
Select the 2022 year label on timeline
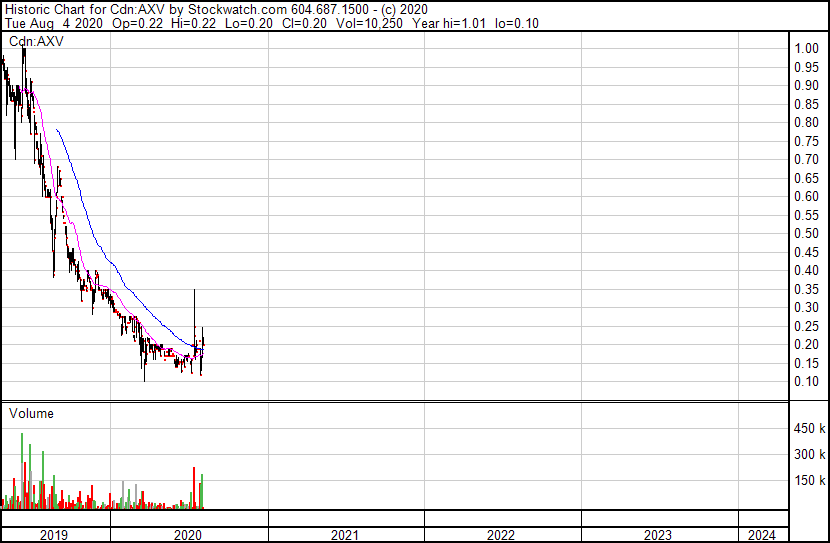click(x=501, y=535)
